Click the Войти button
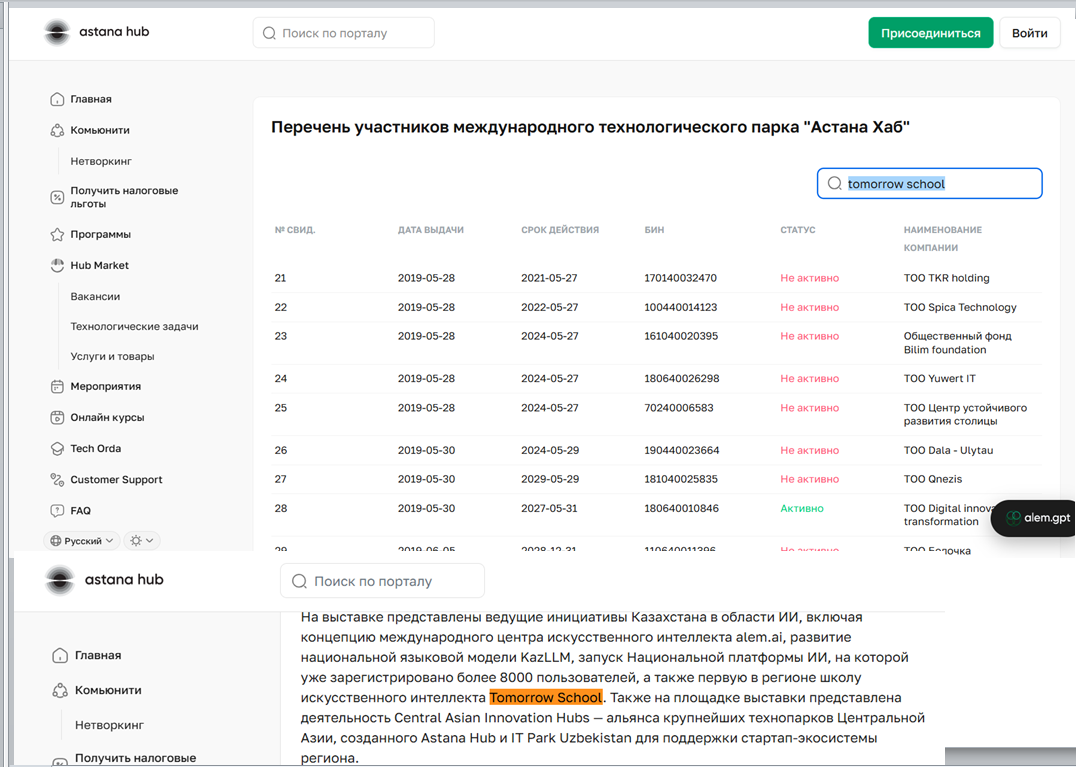The image size is (1076, 767). tap(1029, 33)
